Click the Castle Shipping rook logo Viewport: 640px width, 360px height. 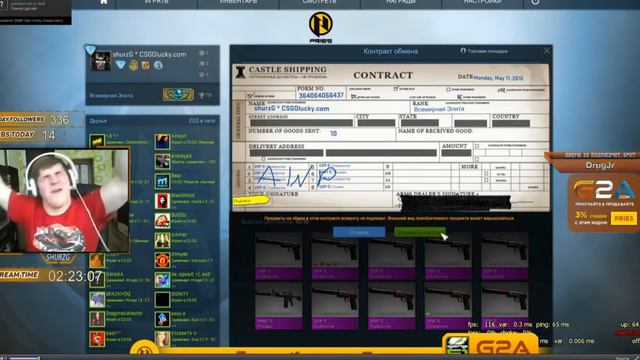click(x=240, y=72)
